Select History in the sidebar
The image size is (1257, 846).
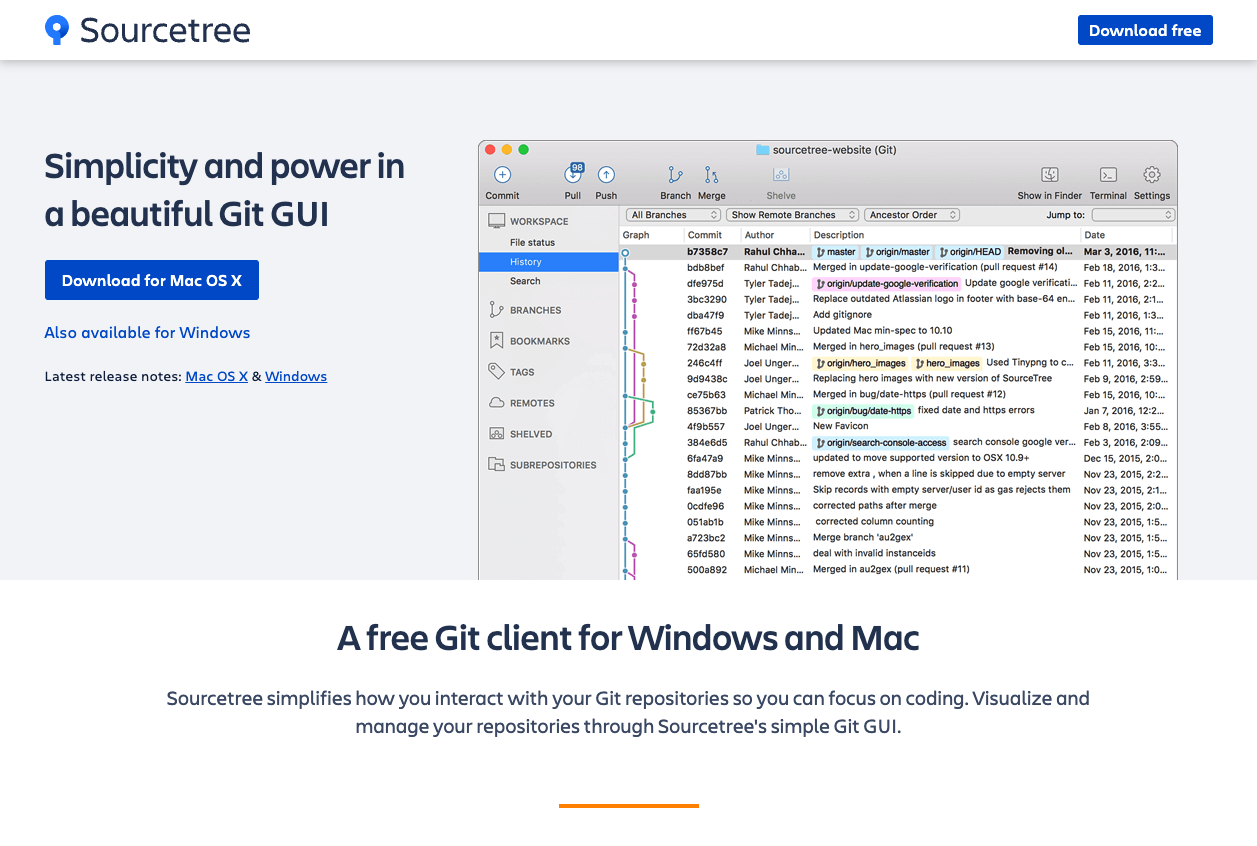tap(548, 262)
